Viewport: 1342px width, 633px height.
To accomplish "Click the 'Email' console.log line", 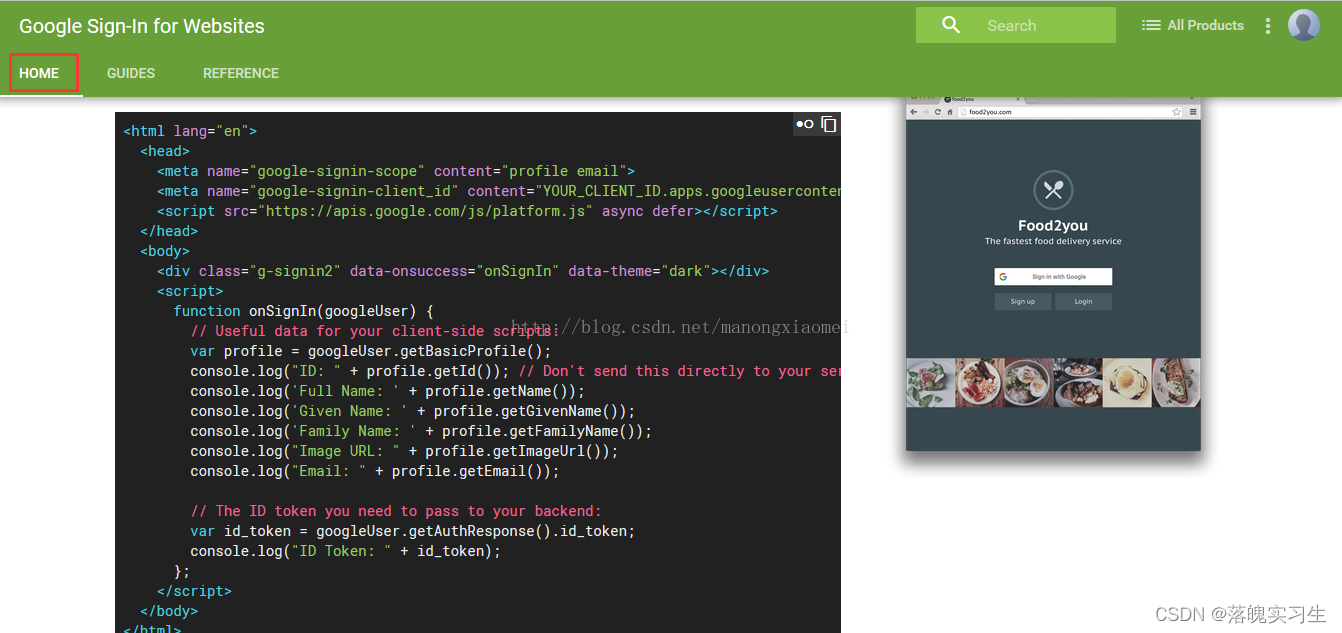I will (x=375, y=471).
